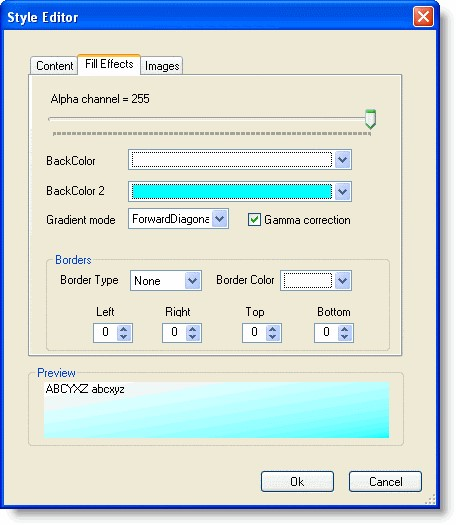Open the BackColor dropdown arrow
Image resolution: width=456 pixels, height=525 pixels.
(x=342, y=160)
